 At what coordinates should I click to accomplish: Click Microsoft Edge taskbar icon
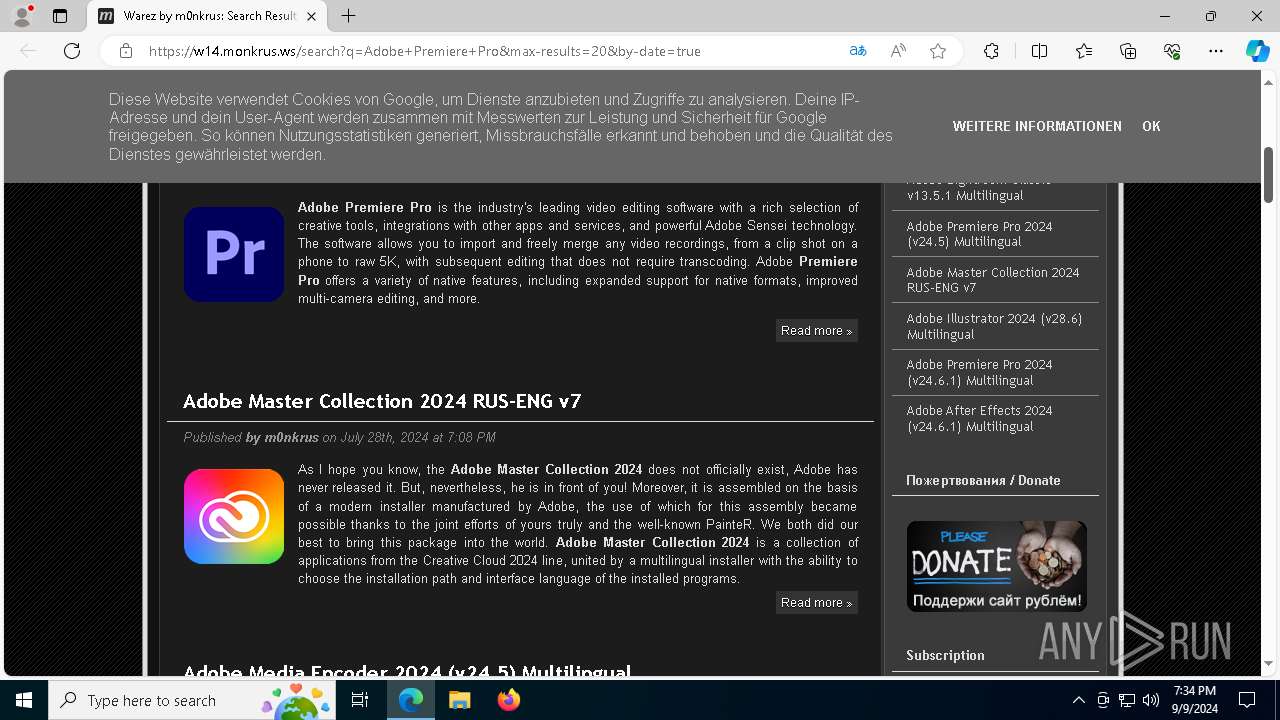411,700
